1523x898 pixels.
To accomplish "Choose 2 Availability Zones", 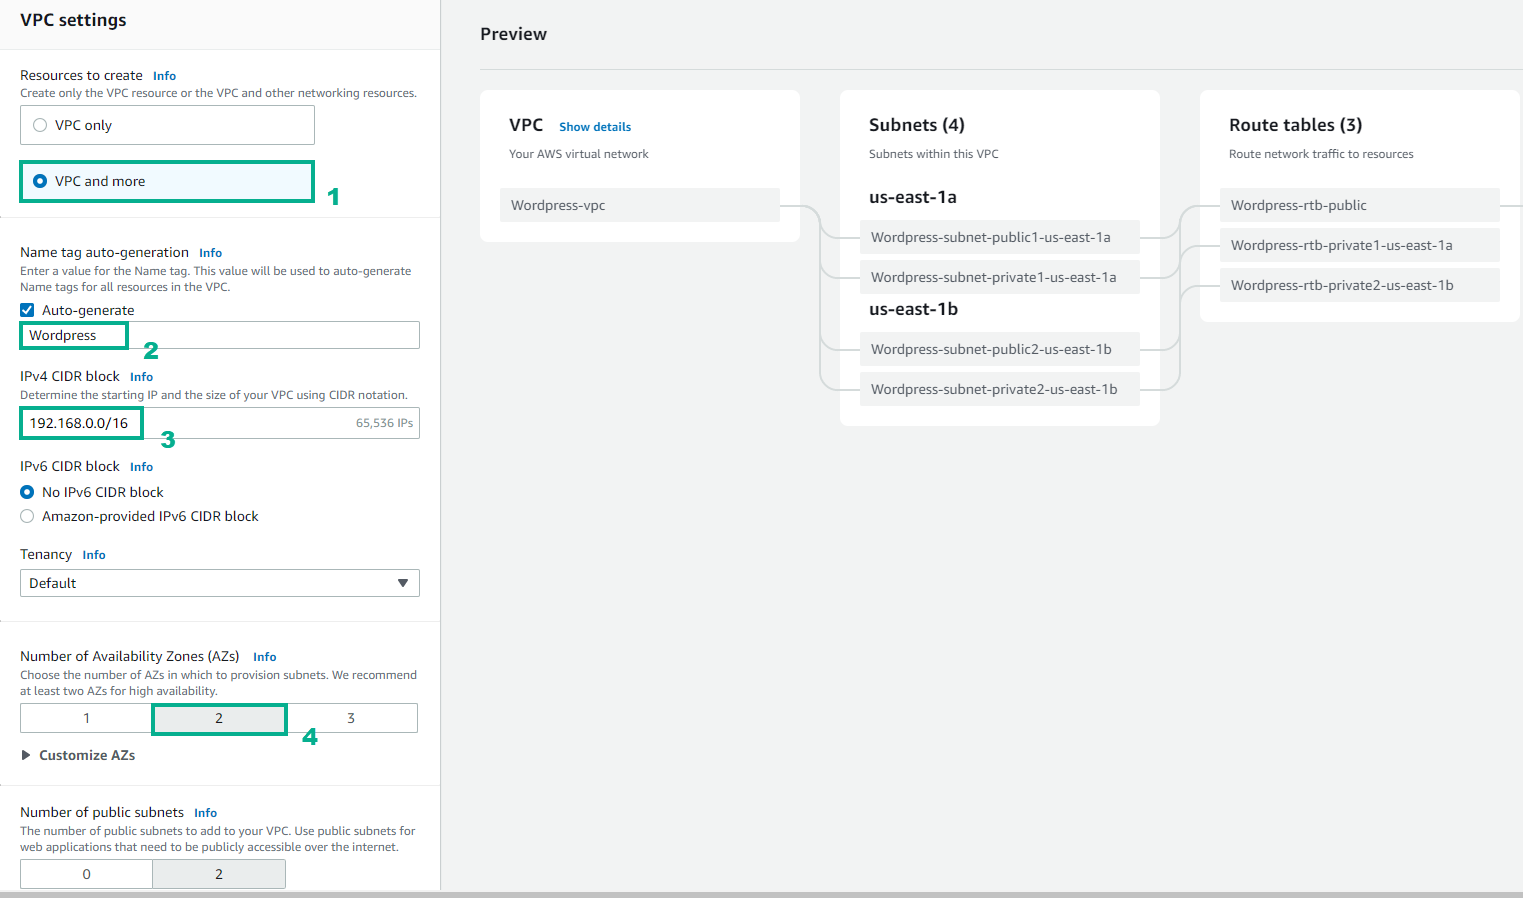I will pyautogui.click(x=219, y=718).
